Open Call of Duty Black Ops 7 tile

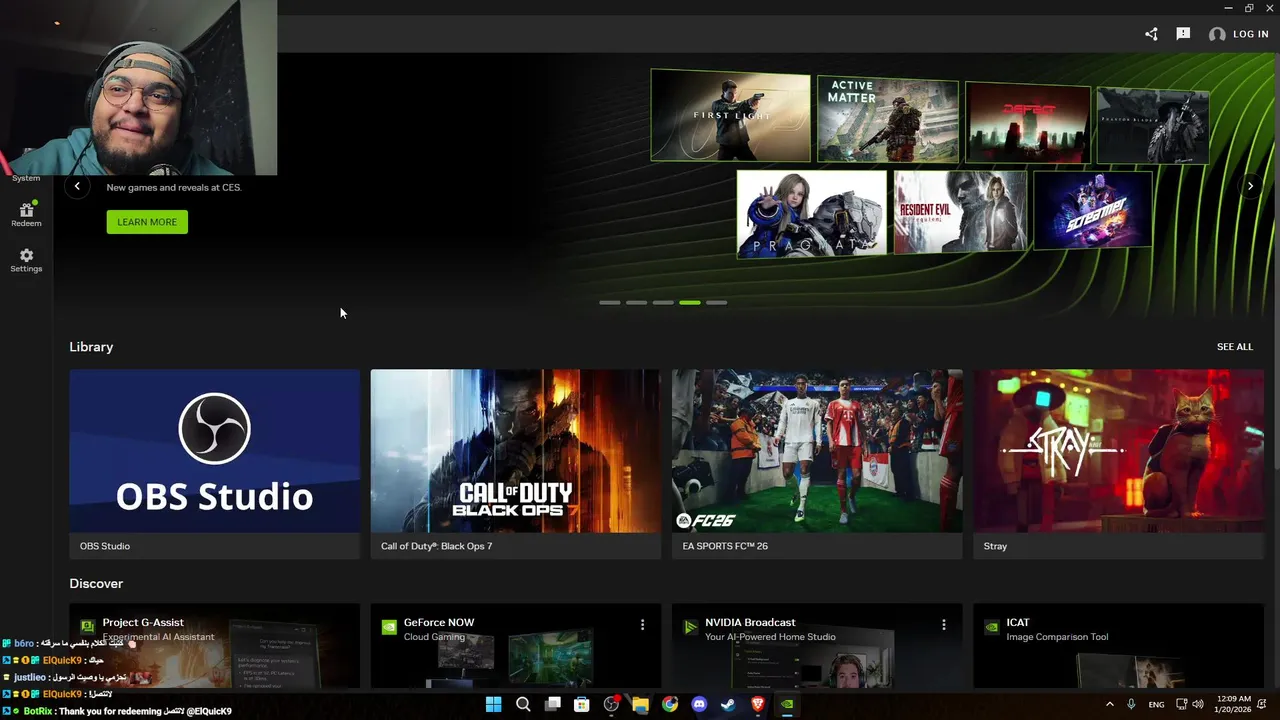(515, 464)
